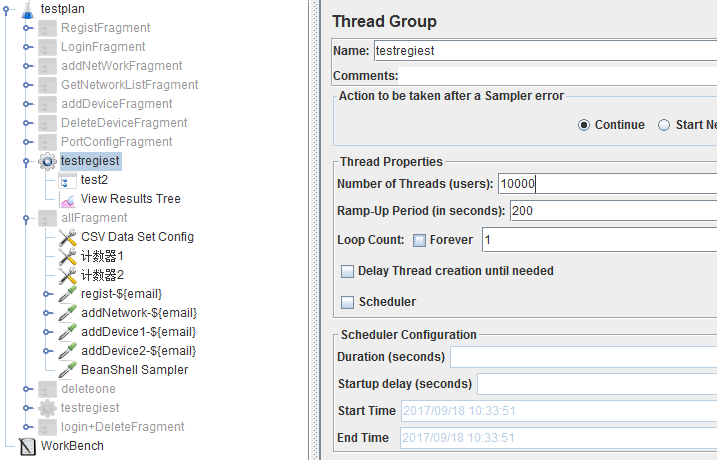Click the Number of Threads field
Viewport: 717px width, 460px height.
(608, 184)
